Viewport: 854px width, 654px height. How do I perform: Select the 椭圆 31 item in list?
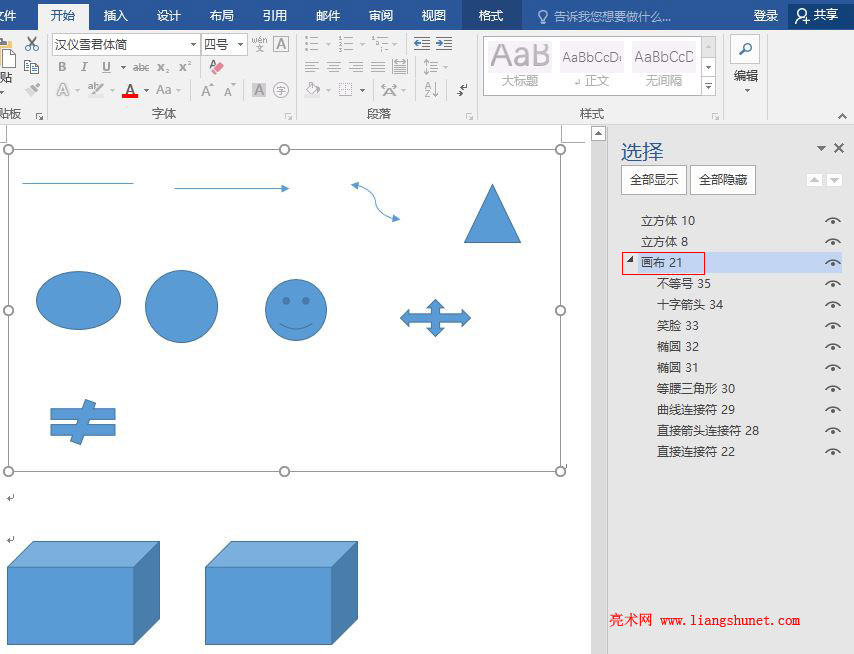pyautogui.click(x=677, y=368)
